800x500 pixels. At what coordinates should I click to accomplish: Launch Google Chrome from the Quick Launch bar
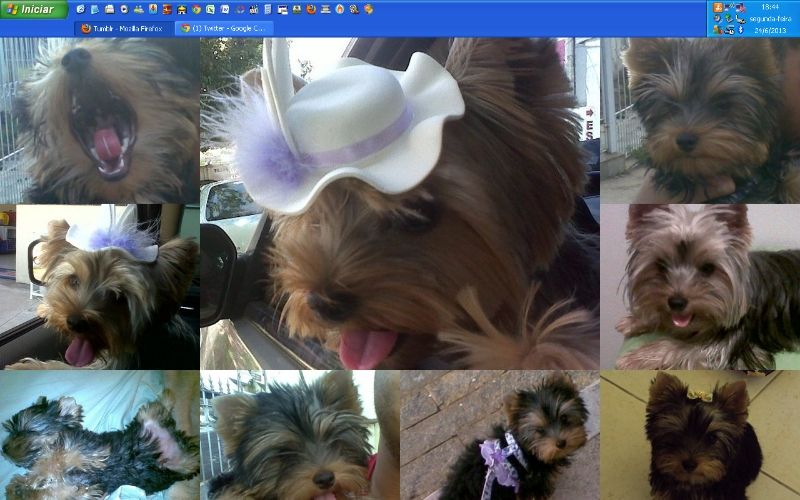pos(197,9)
